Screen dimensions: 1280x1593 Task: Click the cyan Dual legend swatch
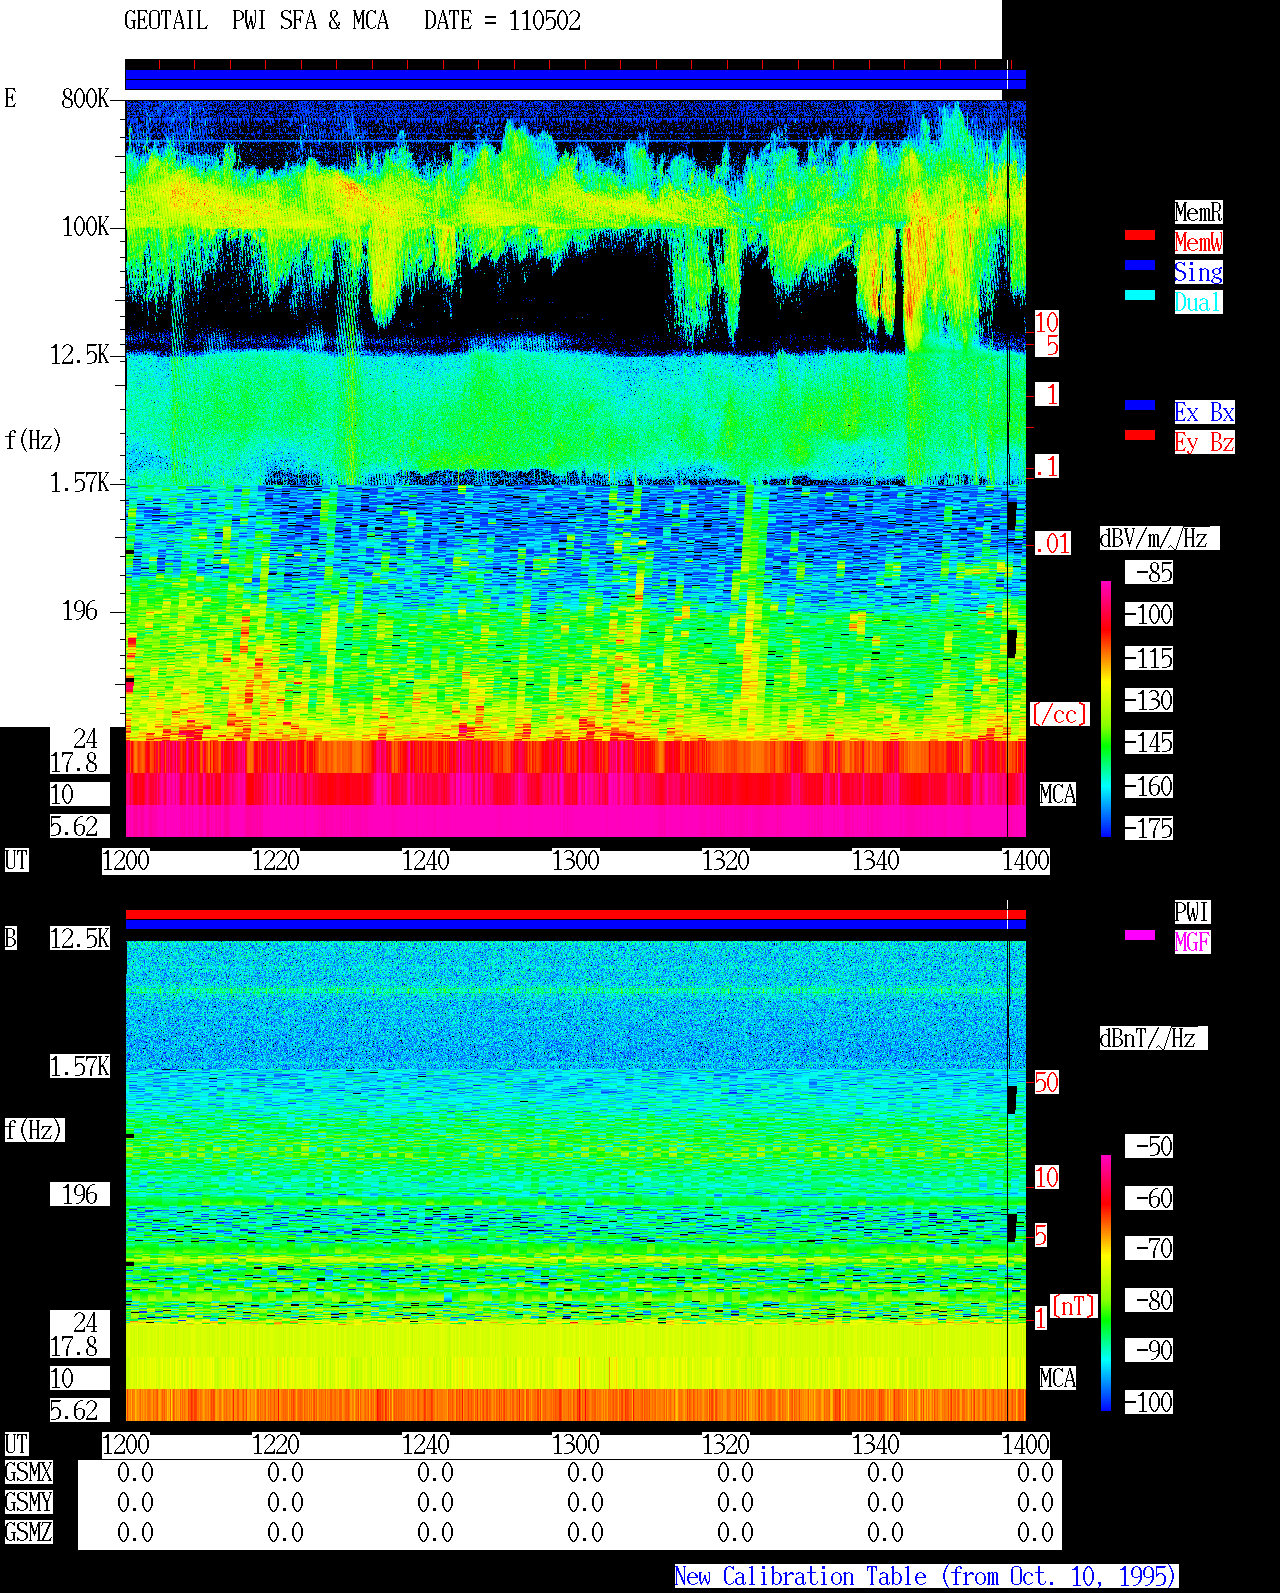[x=1140, y=295]
